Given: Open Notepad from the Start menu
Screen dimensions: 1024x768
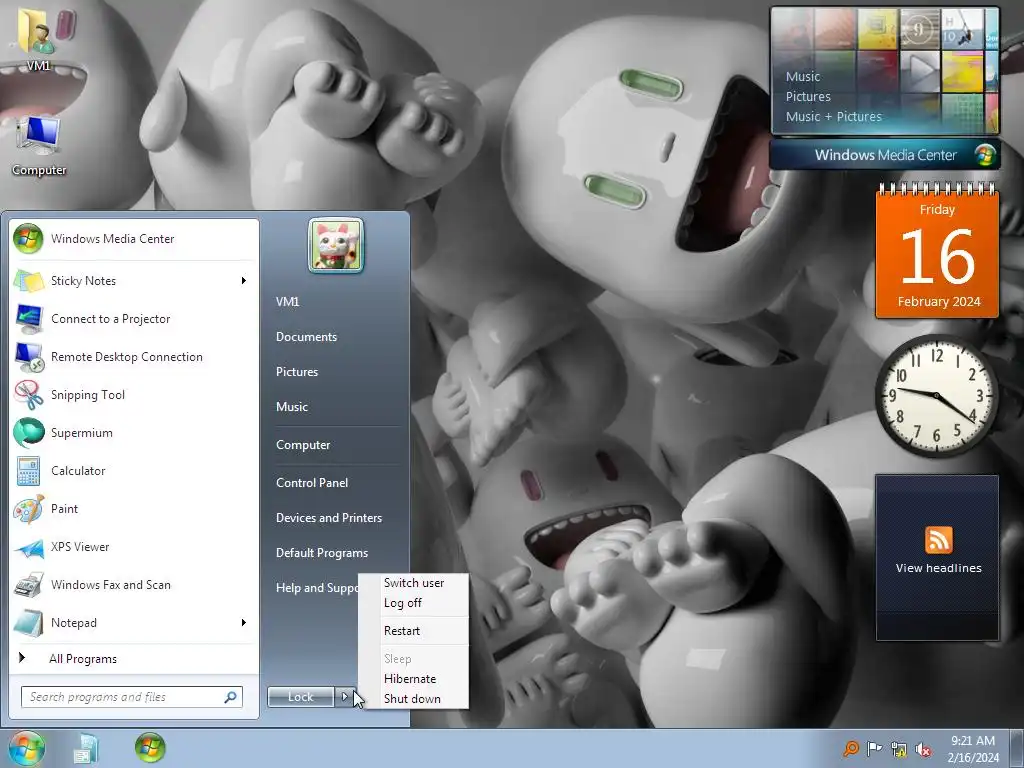Looking at the screenshot, I should pos(134,622).
